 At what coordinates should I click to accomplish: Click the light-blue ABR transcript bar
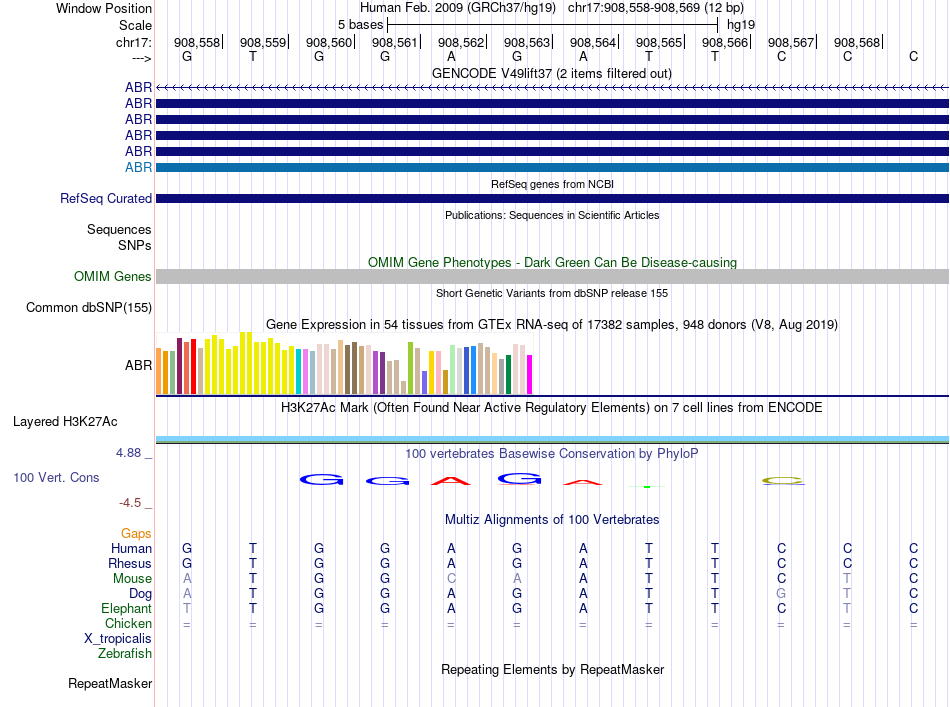pyautogui.click(x=552, y=167)
